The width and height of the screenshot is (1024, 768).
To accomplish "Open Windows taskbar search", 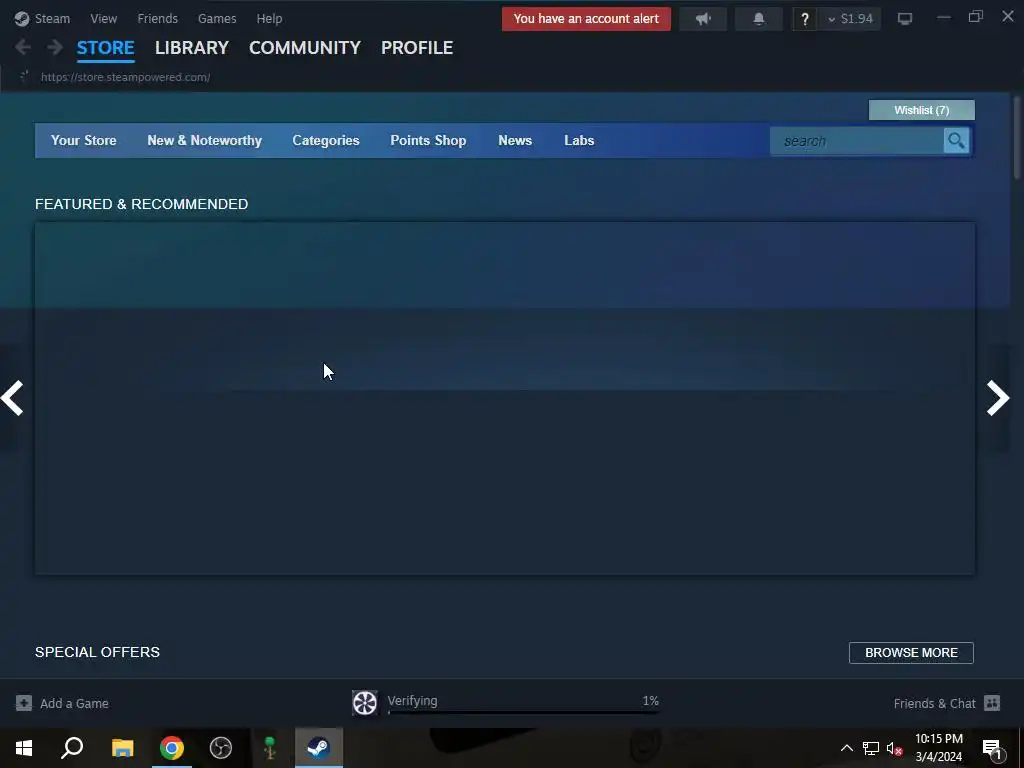I will pos(72,748).
